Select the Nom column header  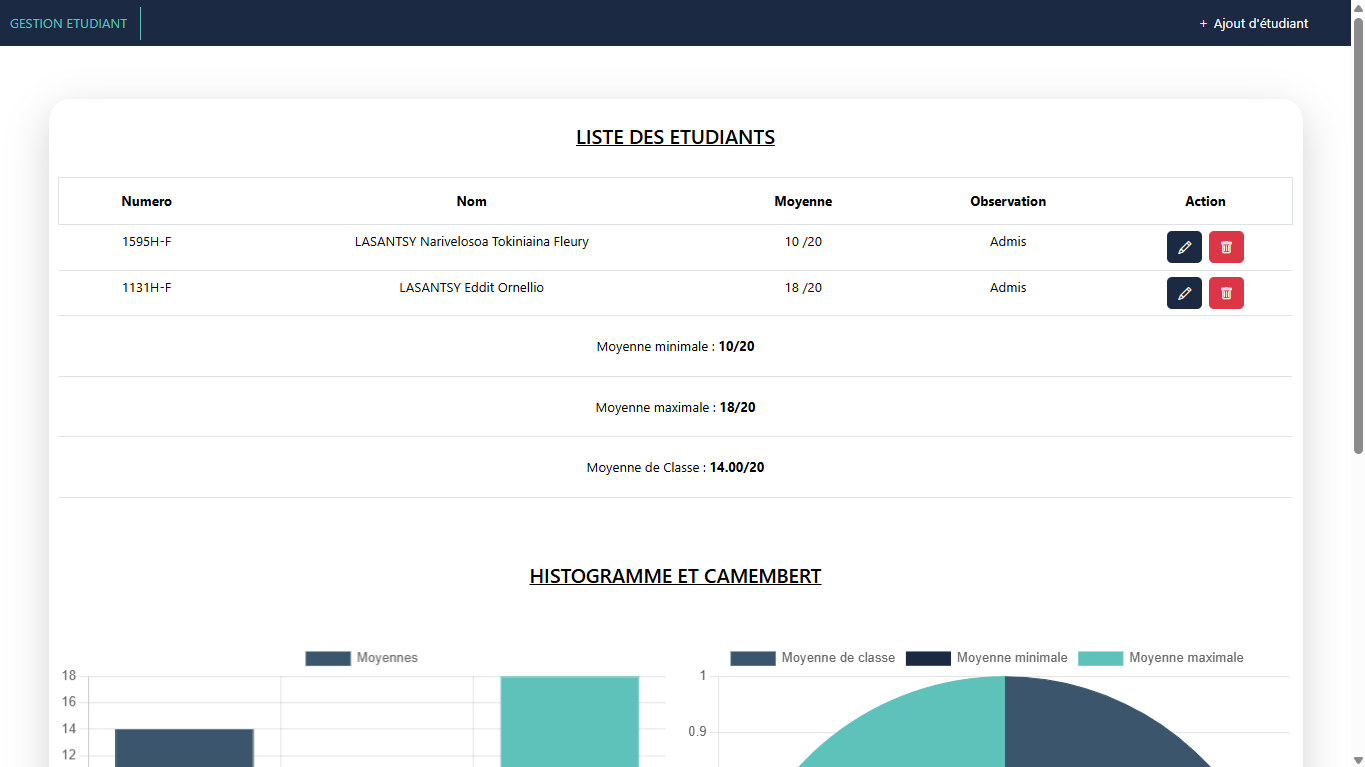[472, 201]
